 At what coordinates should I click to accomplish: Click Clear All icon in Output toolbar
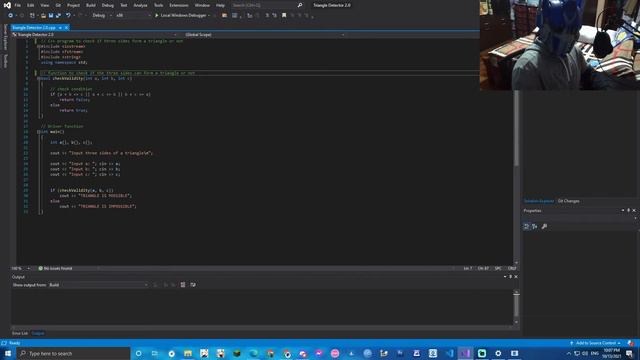(183, 285)
